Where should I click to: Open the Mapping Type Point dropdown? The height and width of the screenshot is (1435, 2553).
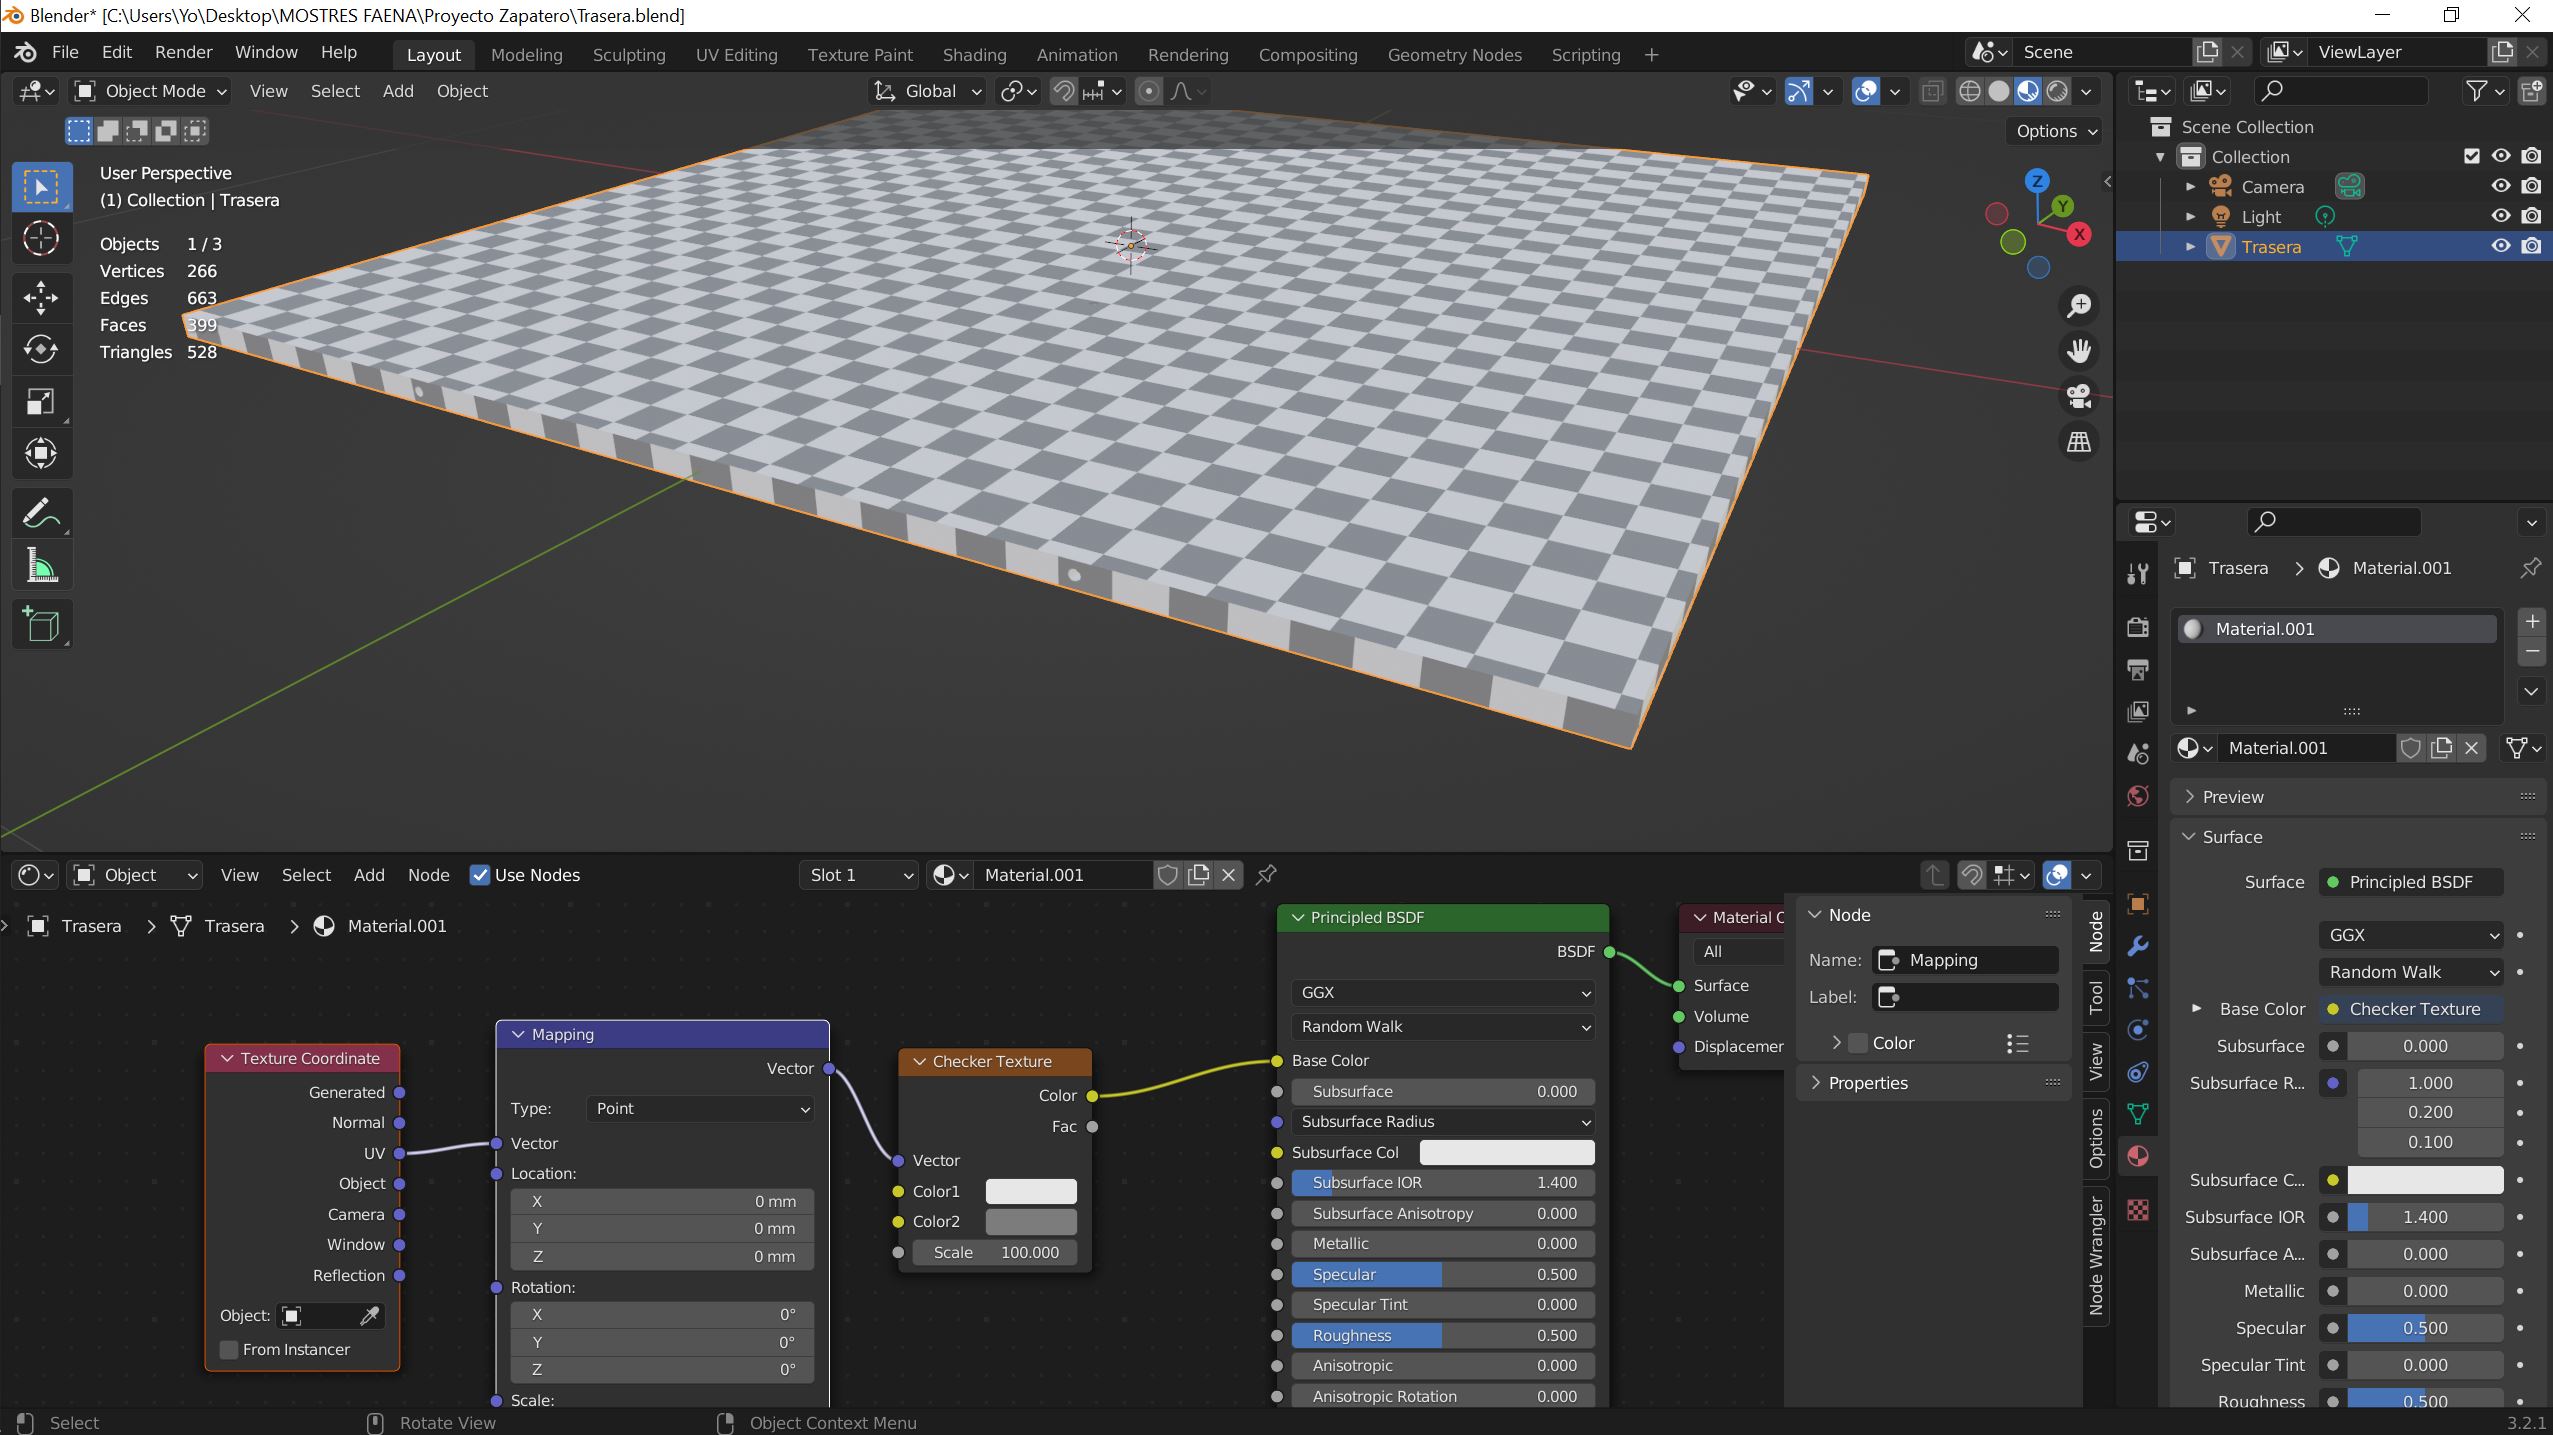tap(700, 1108)
